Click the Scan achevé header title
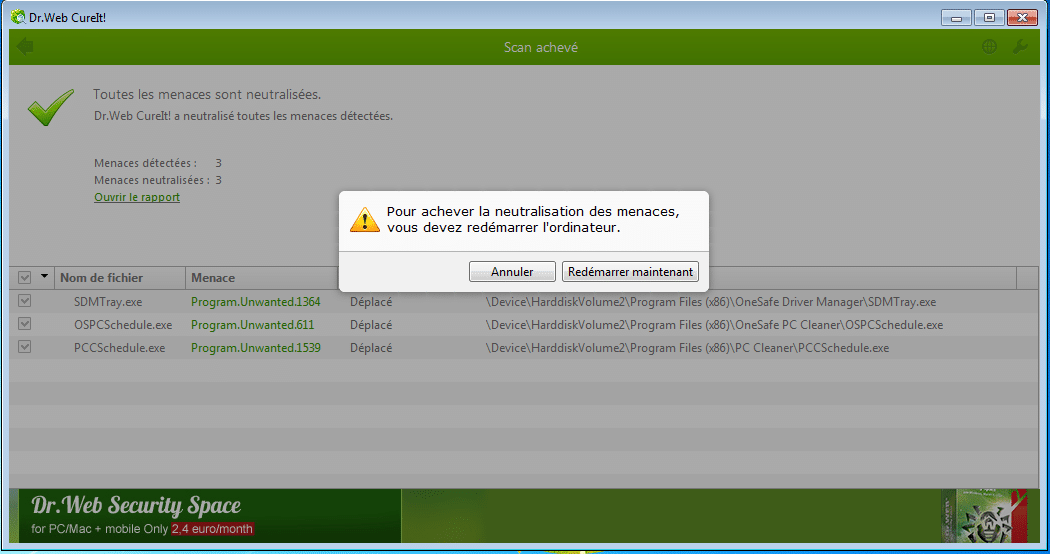Image resolution: width=1050 pixels, height=554 pixels. point(541,48)
